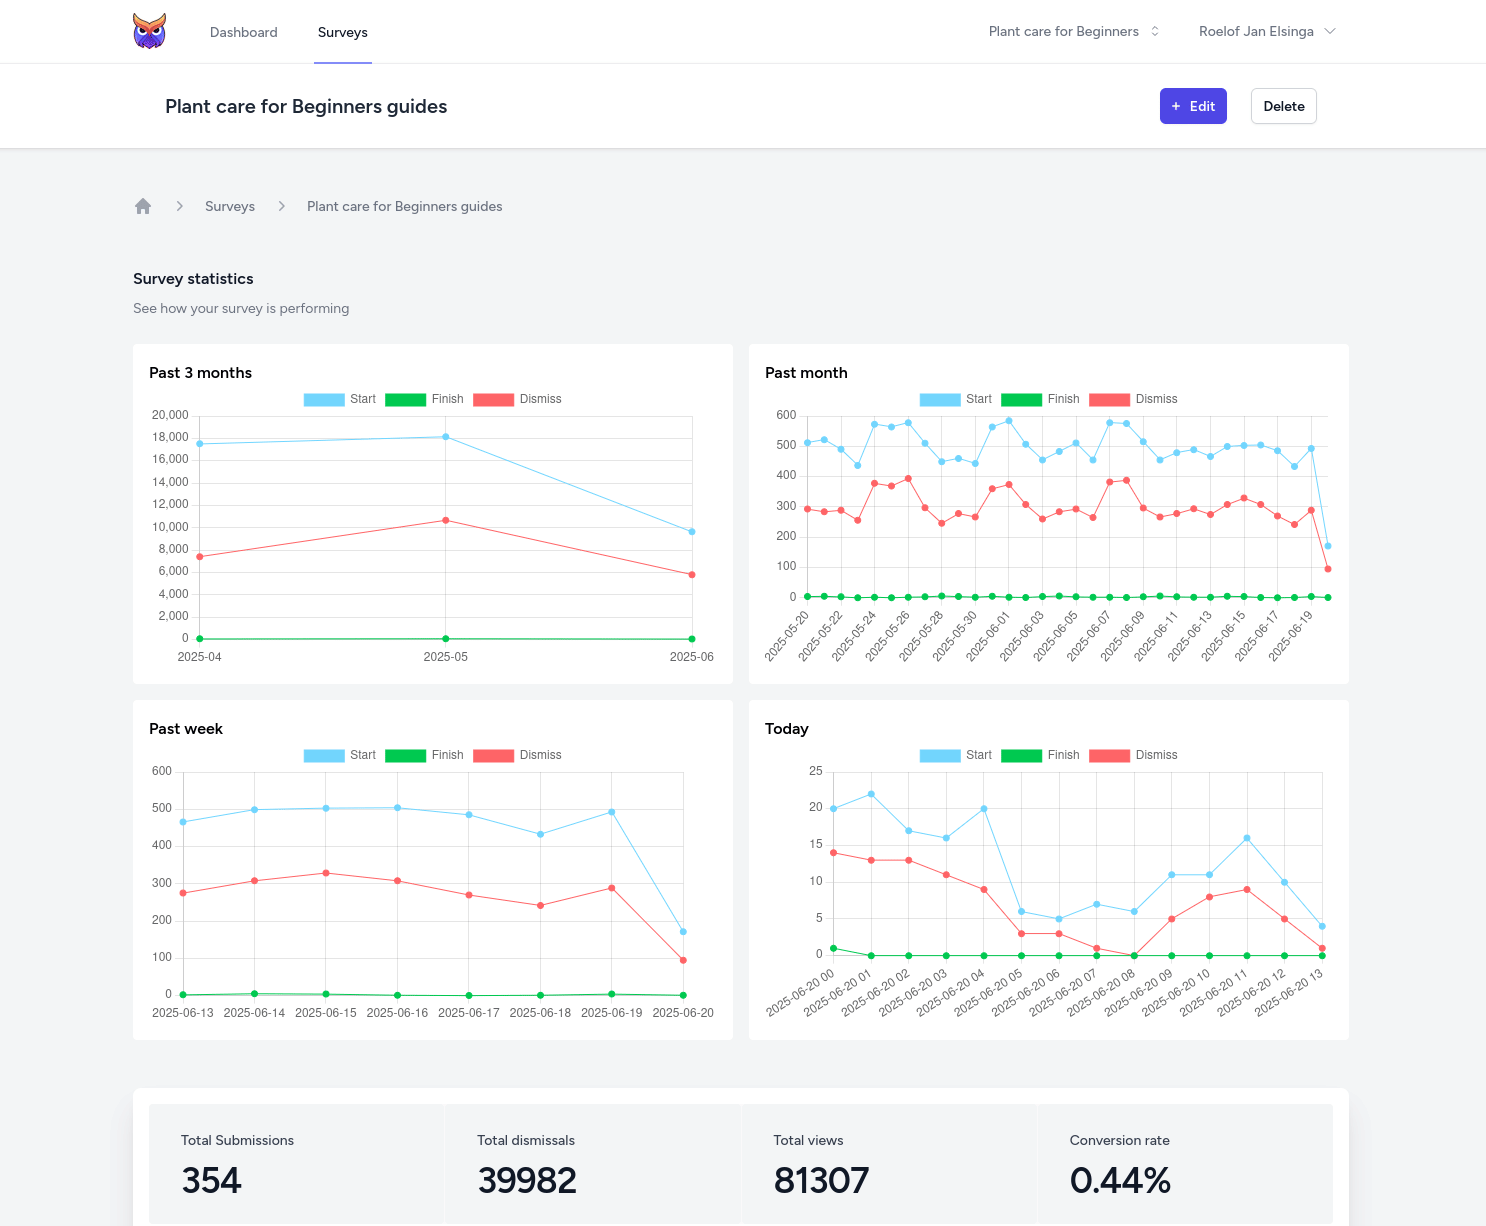Click the chevron separator after the home breadcrumb
Viewport: 1486px width, 1226px height.
180,206
